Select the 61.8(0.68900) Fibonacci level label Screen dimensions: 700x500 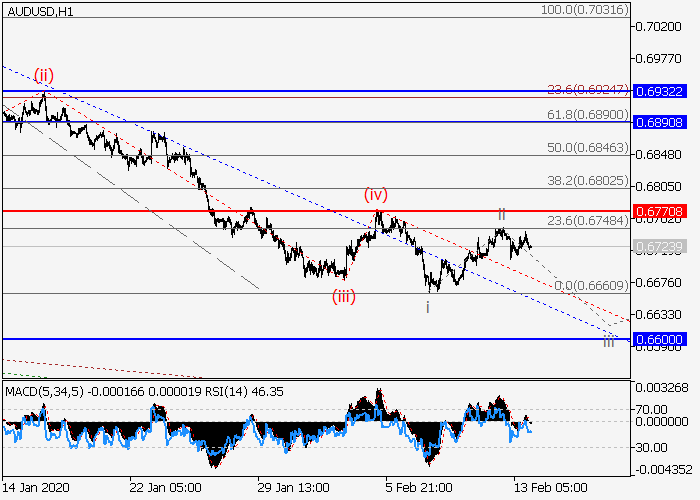click(x=587, y=115)
